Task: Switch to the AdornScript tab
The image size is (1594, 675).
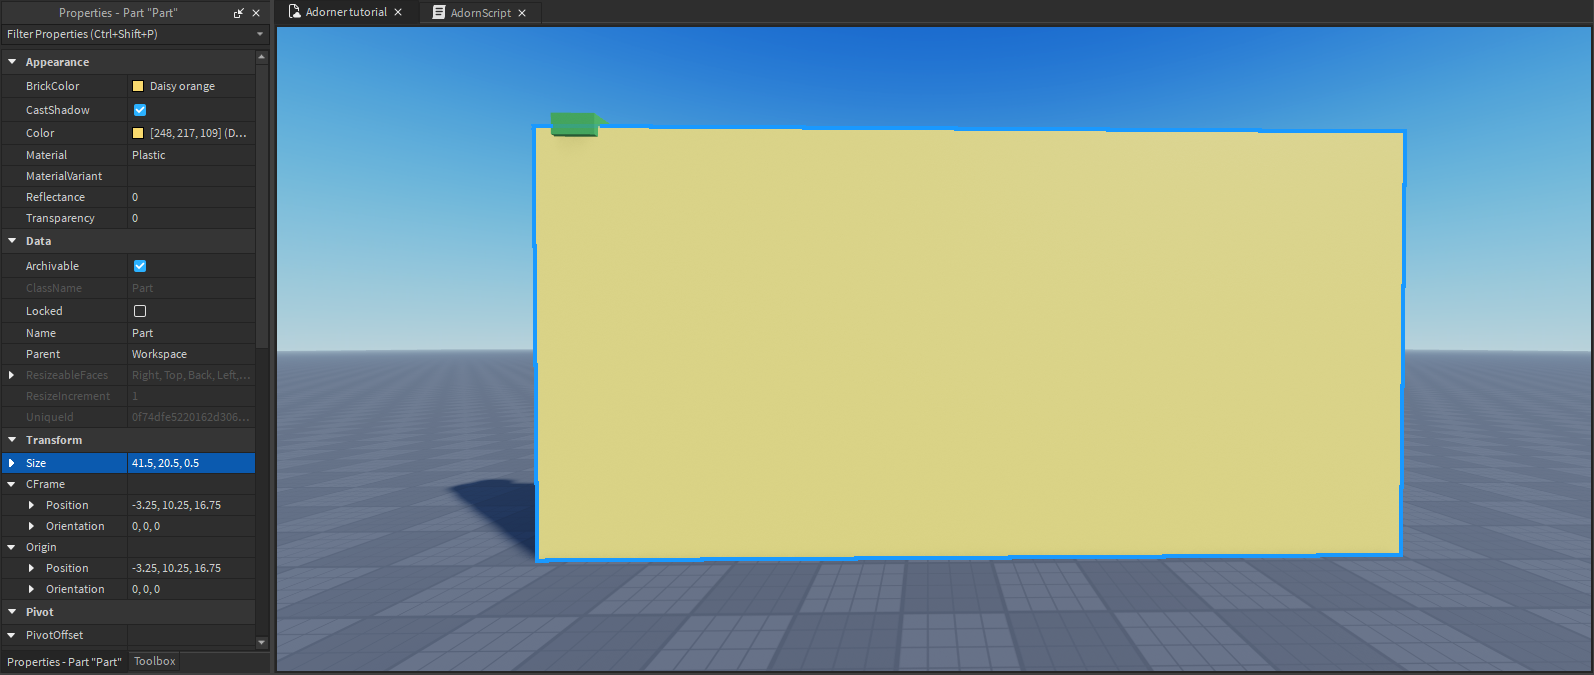Action: [480, 13]
